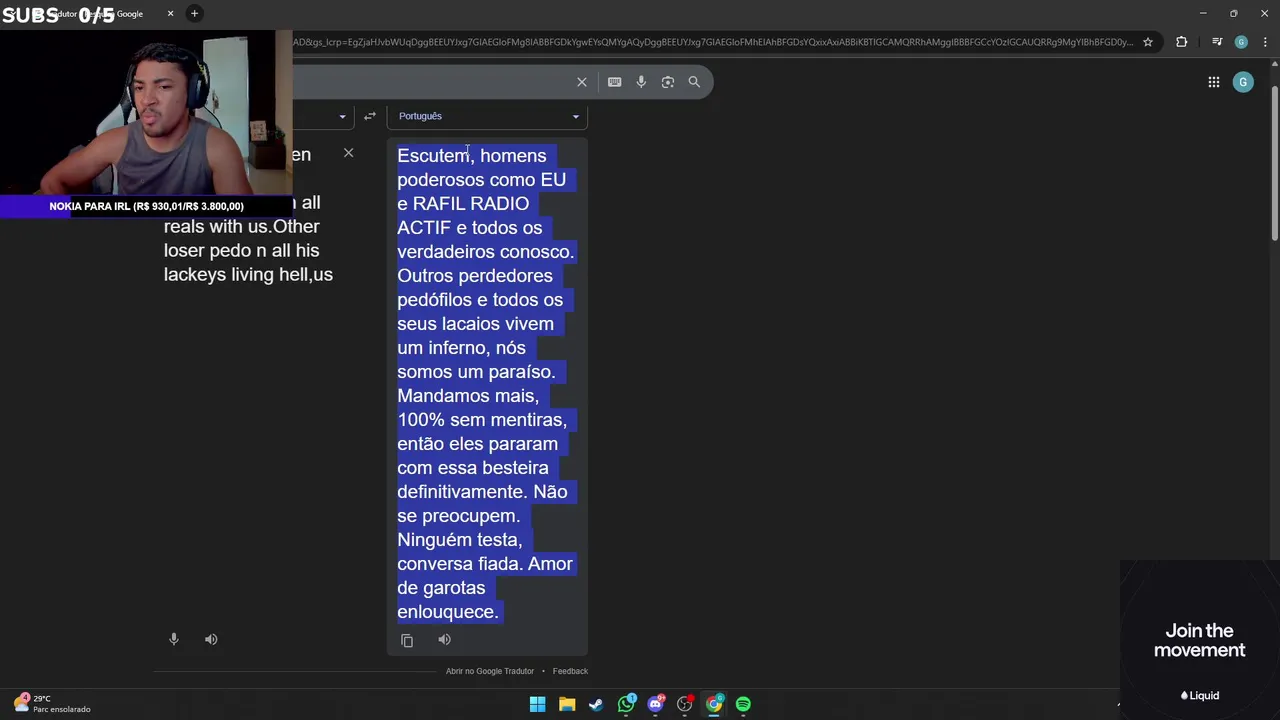Image resolution: width=1280 pixels, height=720 pixels.
Task: Click the Feedback link
Action: (x=570, y=671)
